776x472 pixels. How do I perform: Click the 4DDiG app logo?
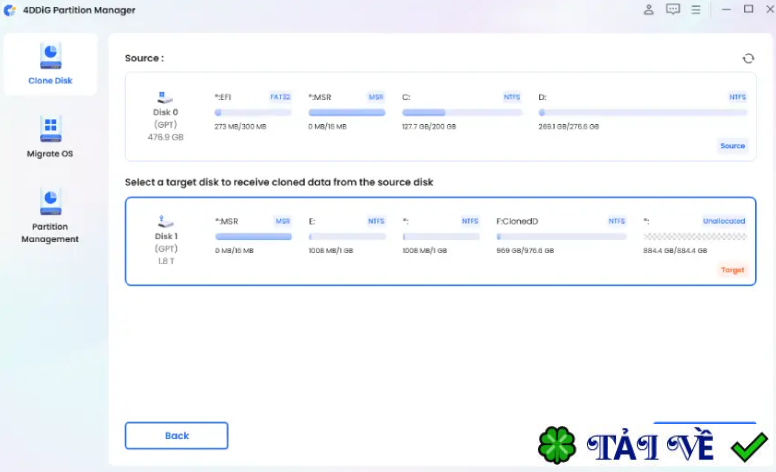9,10
